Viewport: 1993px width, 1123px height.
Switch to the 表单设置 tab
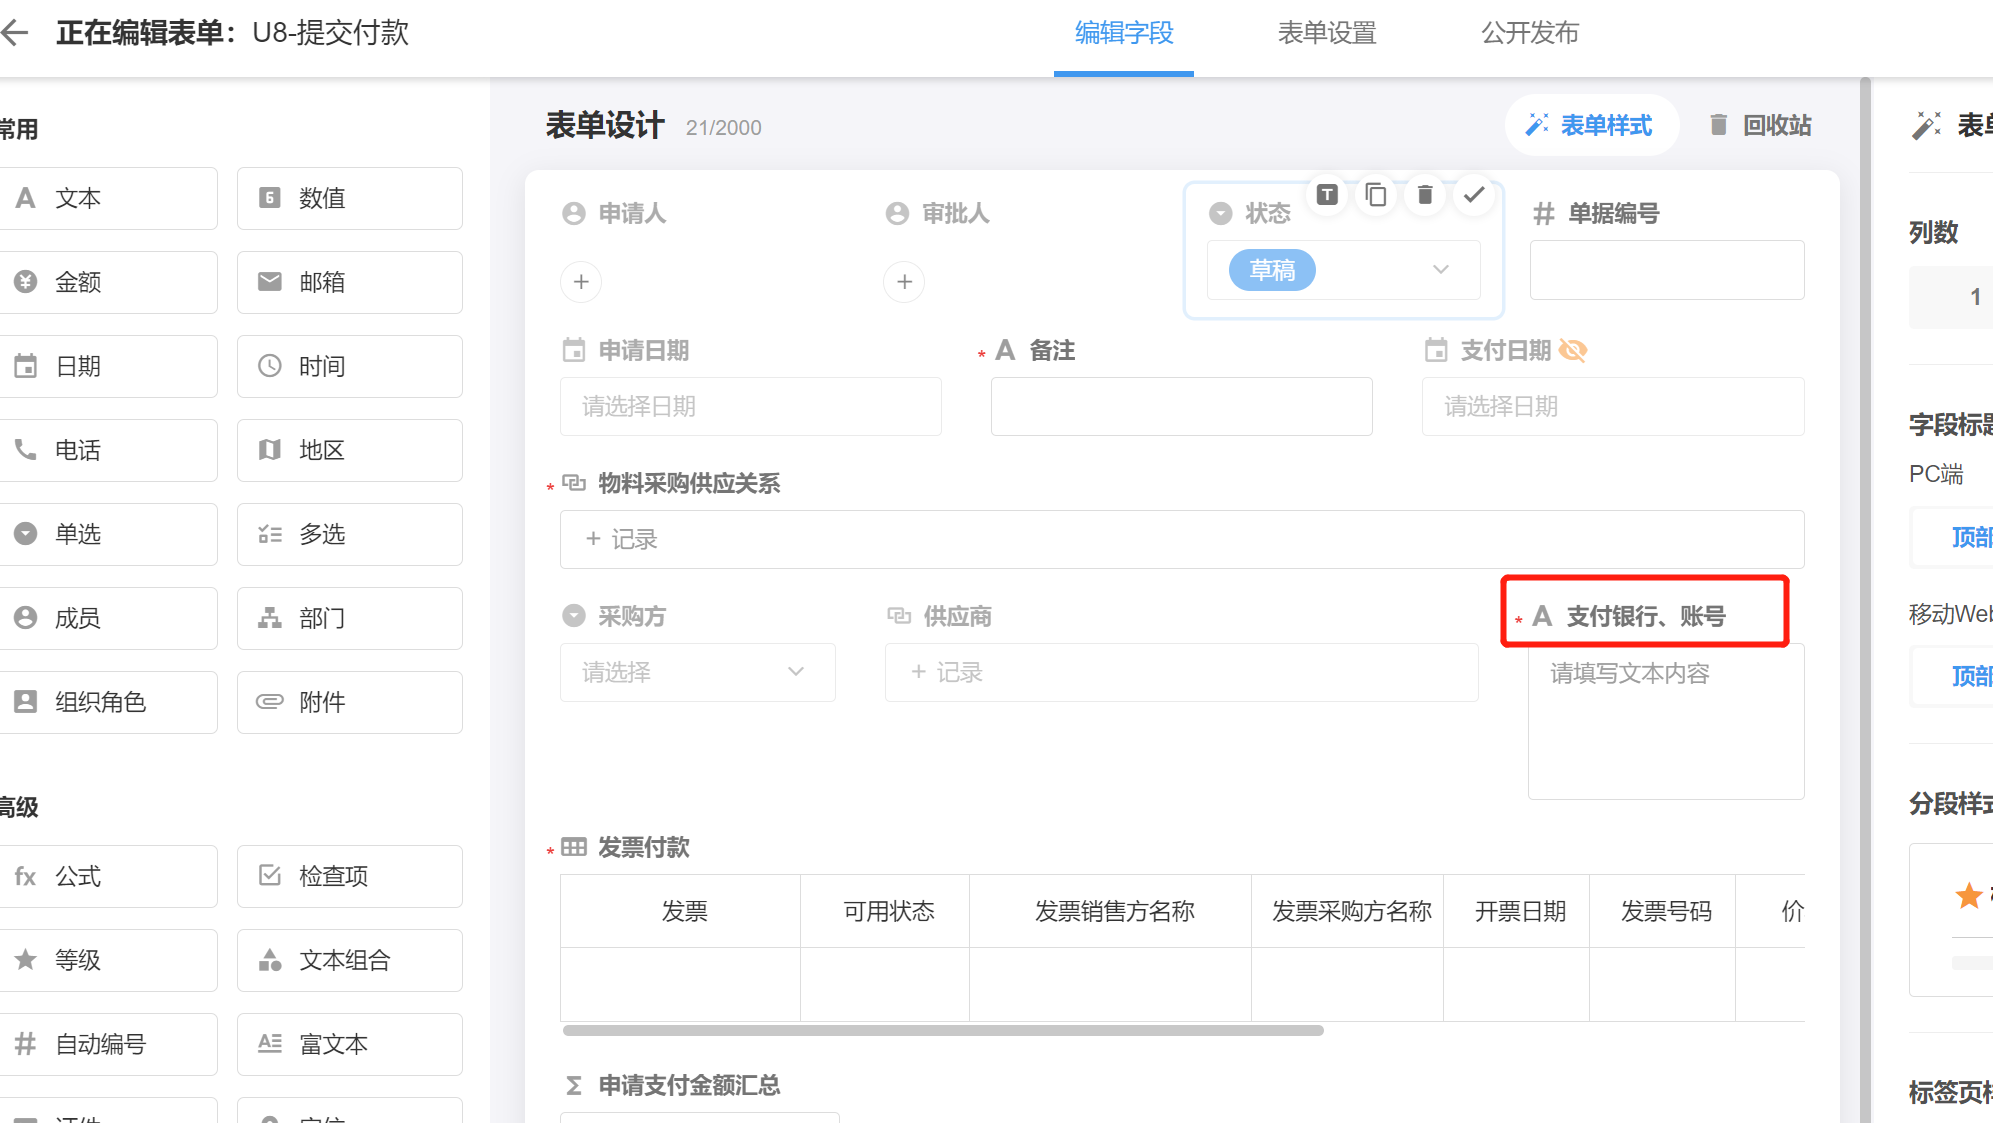point(1327,33)
